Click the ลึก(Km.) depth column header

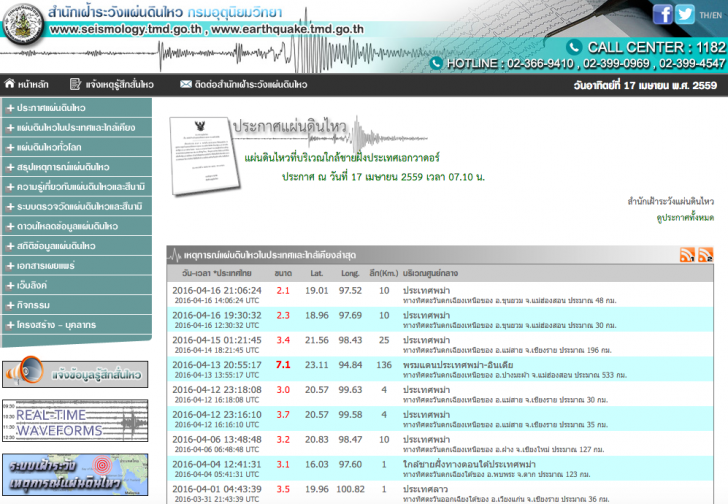click(384, 273)
